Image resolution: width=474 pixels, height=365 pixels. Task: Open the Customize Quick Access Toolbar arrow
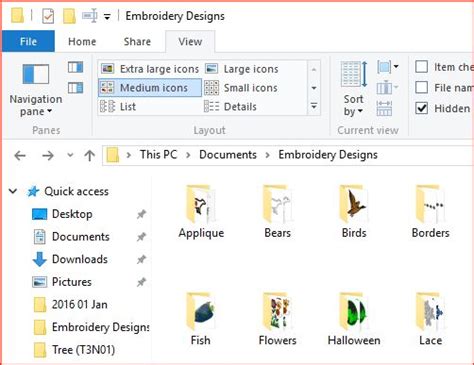pyautogui.click(x=107, y=16)
